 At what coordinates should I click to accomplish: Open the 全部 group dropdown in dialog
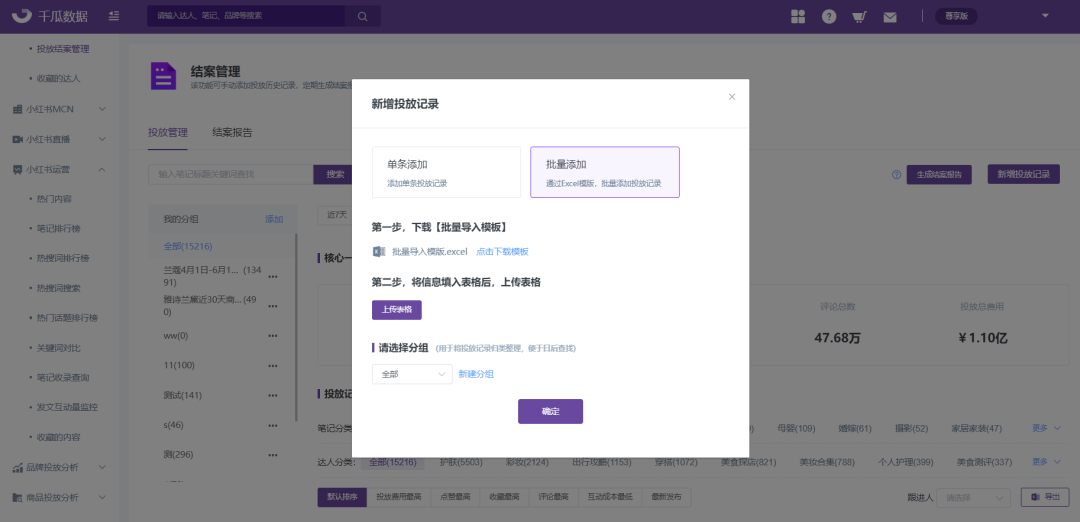click(412, 374)
